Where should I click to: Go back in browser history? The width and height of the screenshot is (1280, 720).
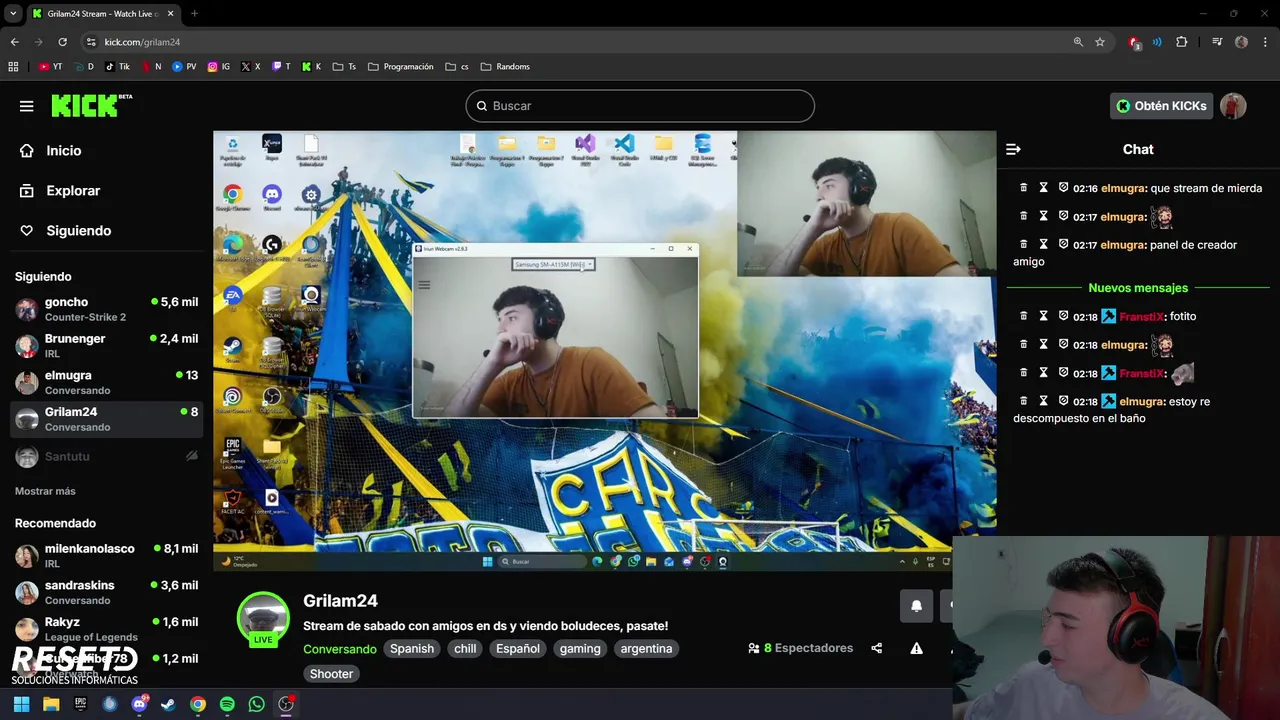click(x=15, y=42)
